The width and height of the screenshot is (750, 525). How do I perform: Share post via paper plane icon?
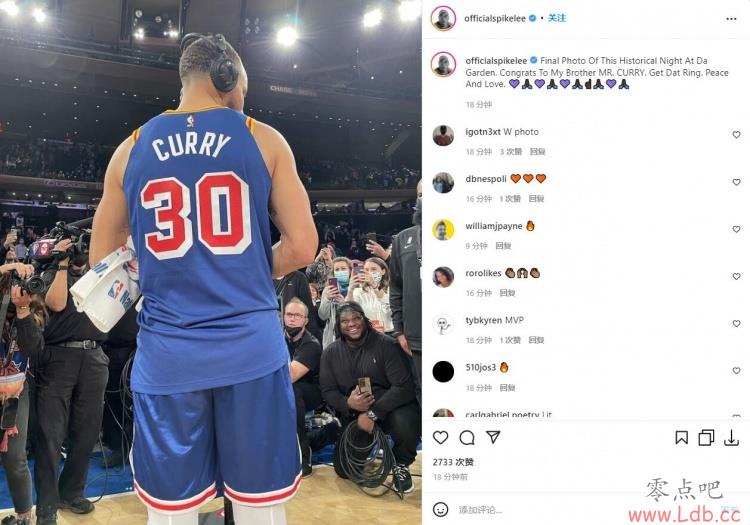point(493,437)
